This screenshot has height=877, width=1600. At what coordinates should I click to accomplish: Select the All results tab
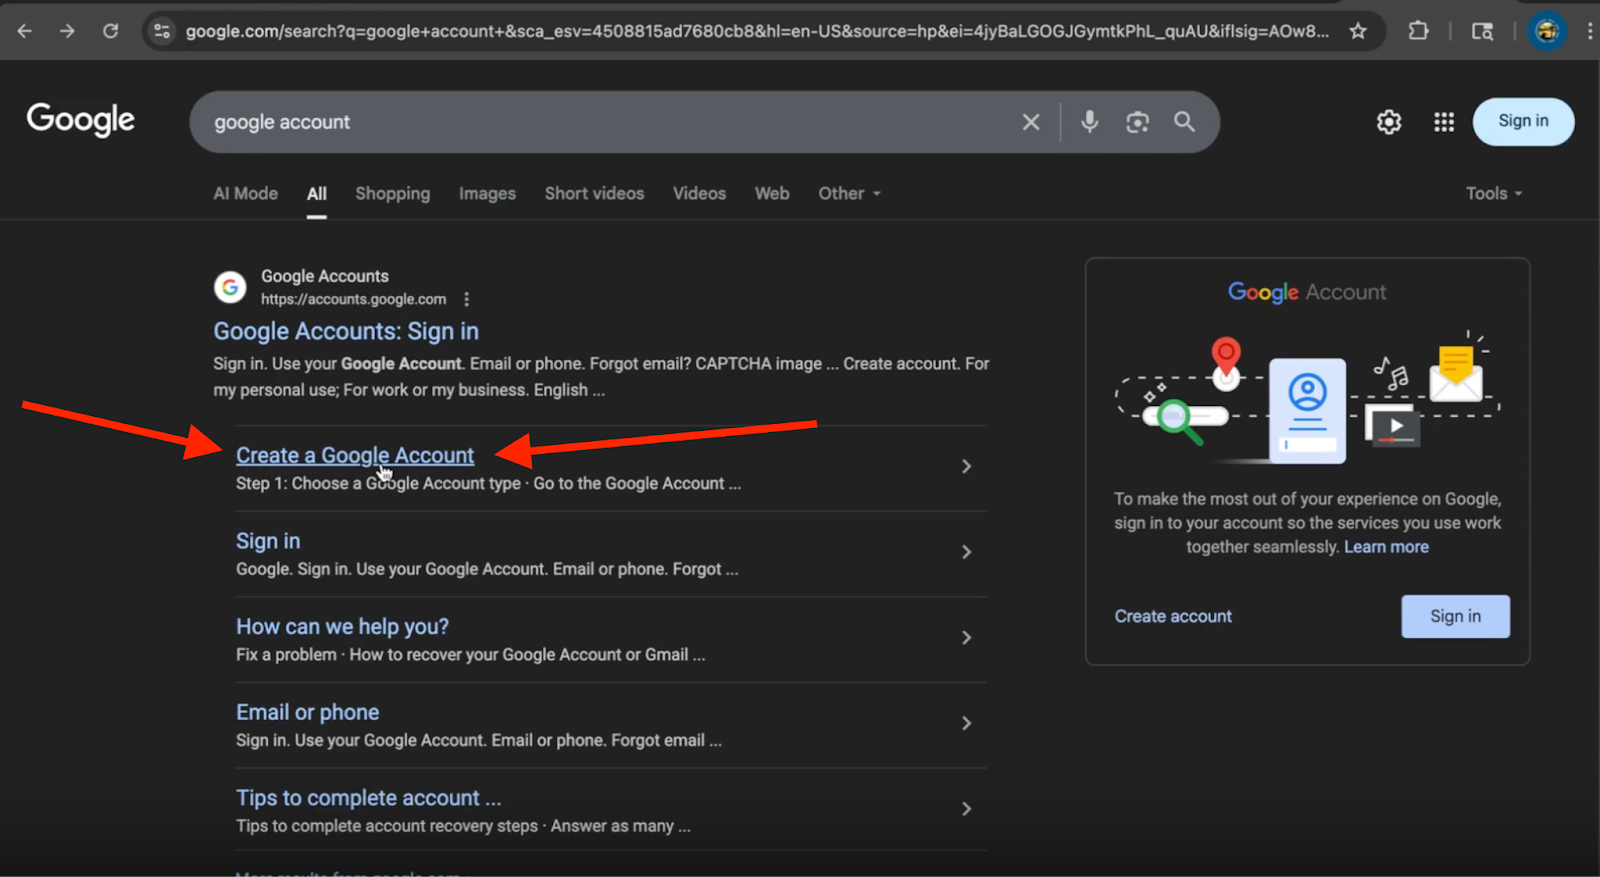(x=317, y=193)
